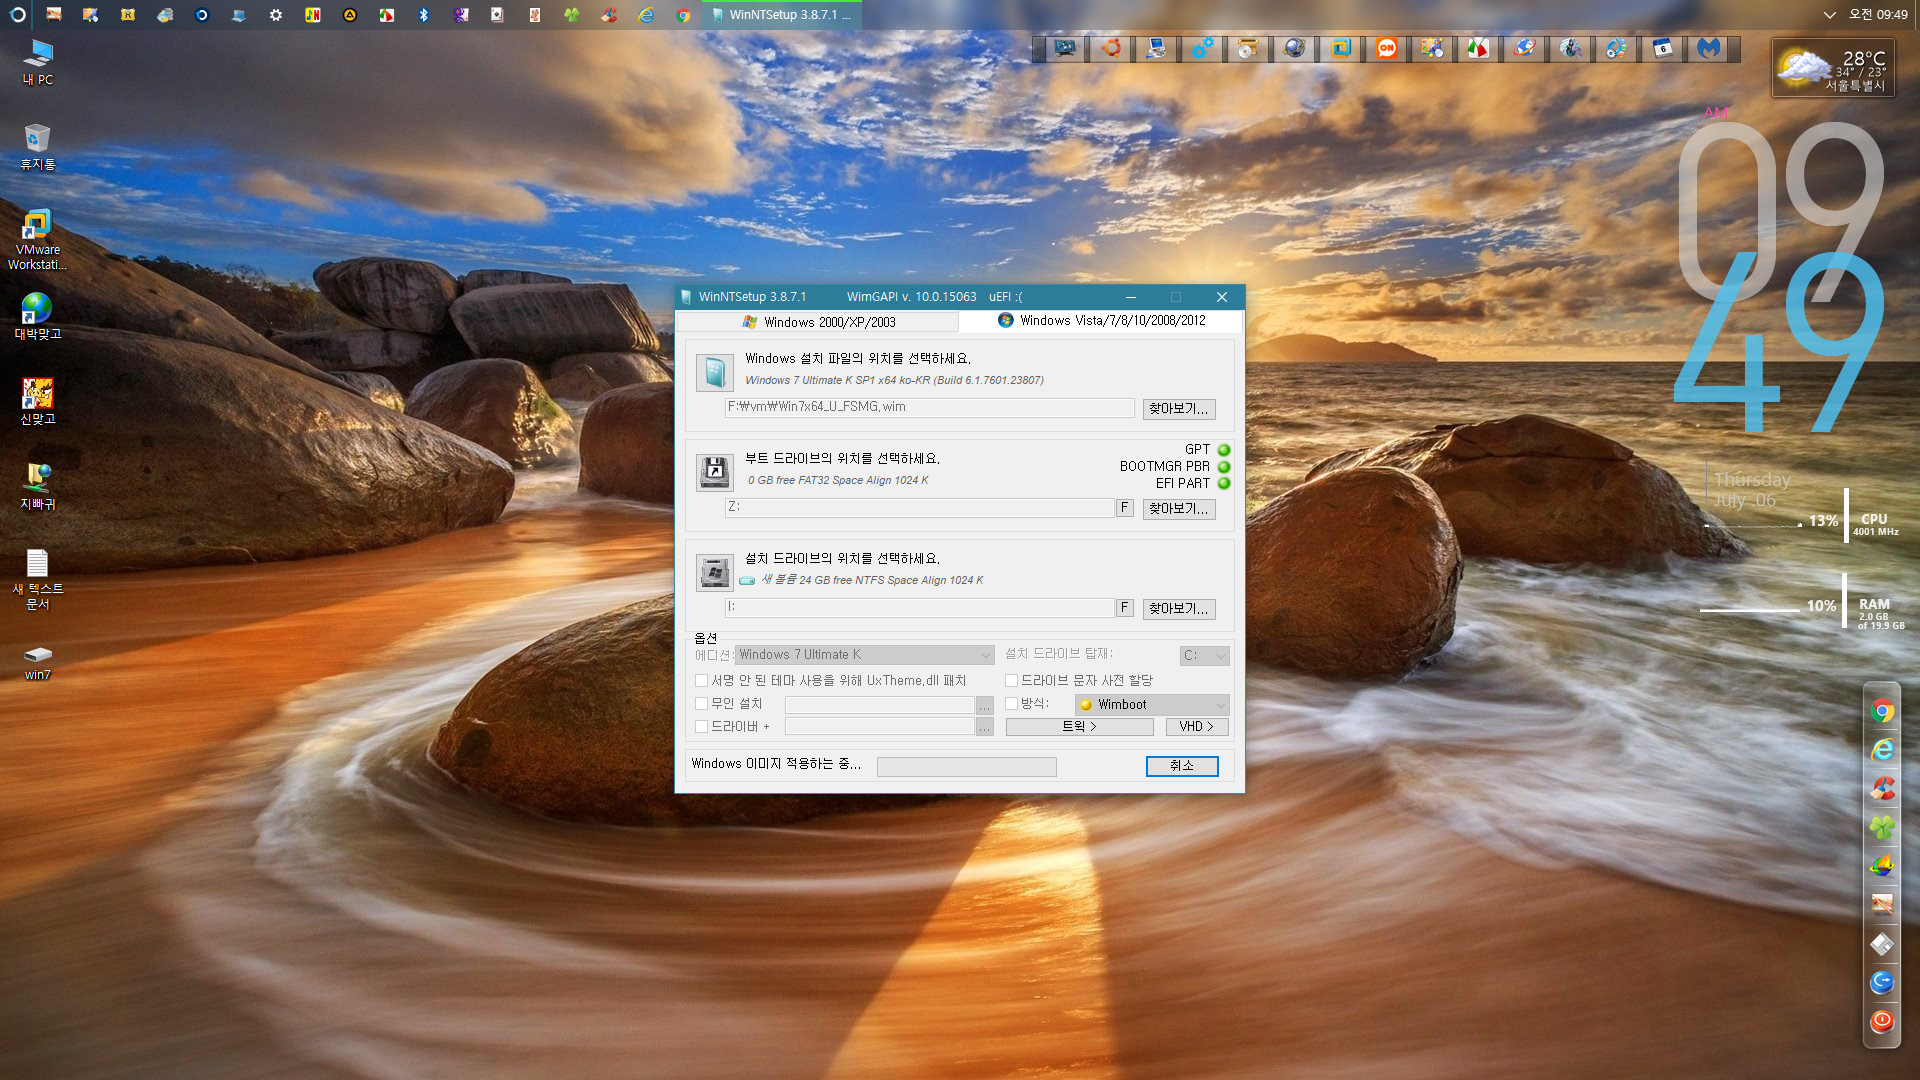1920x1080 pixels.
Task: Click the WIM file path input field
Action: (x=929, y=408)
